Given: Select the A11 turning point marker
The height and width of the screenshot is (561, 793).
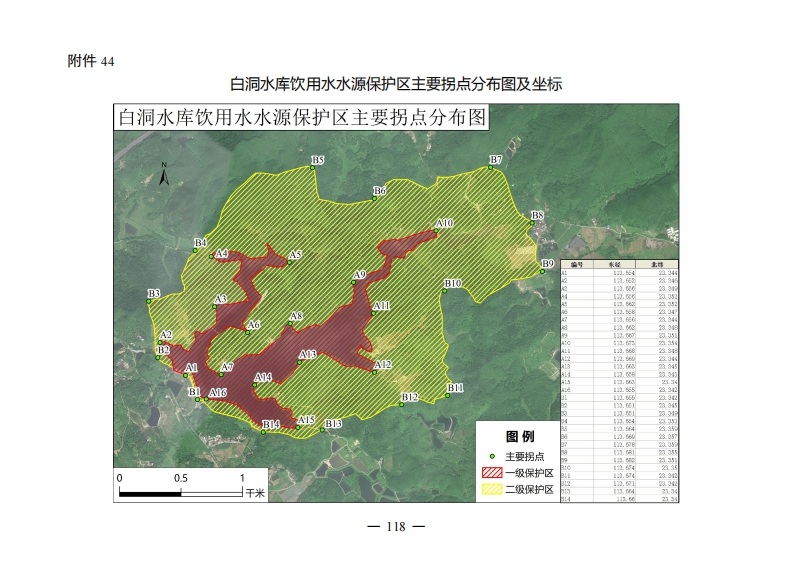Looking at the screenshot, I should (373, 314).
